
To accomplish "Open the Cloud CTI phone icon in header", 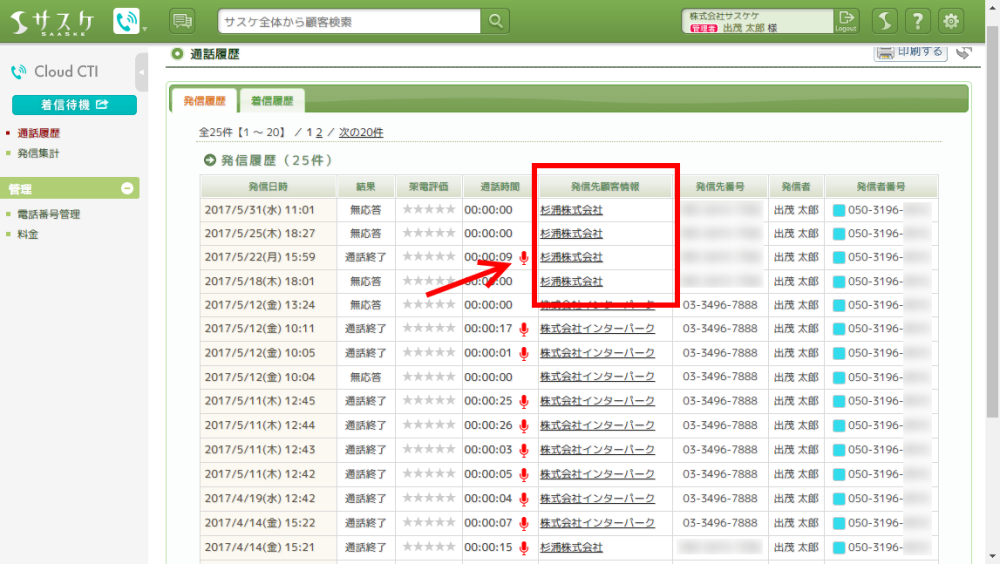I will [x=126, y=22].
